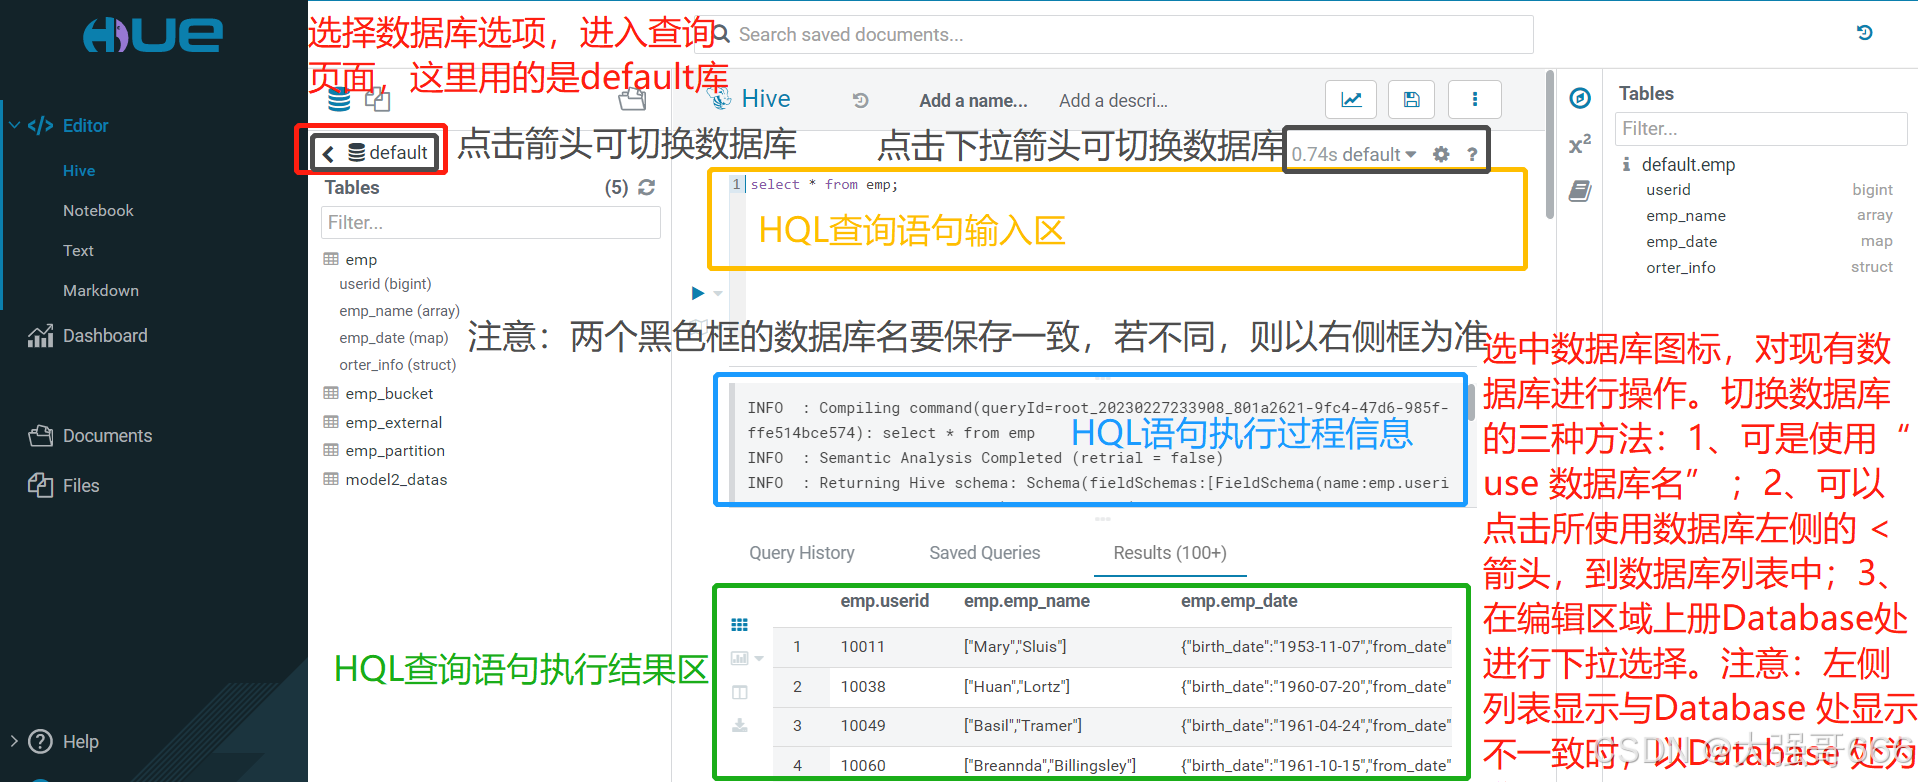
Task: Open the right-side assist compass icon
Action: coord(1580,98)
